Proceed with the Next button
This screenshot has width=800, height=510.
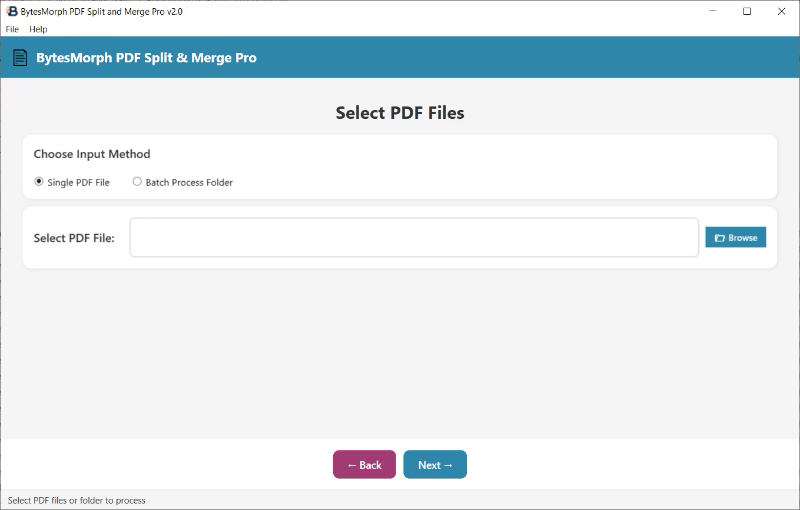tap(435, 465)
